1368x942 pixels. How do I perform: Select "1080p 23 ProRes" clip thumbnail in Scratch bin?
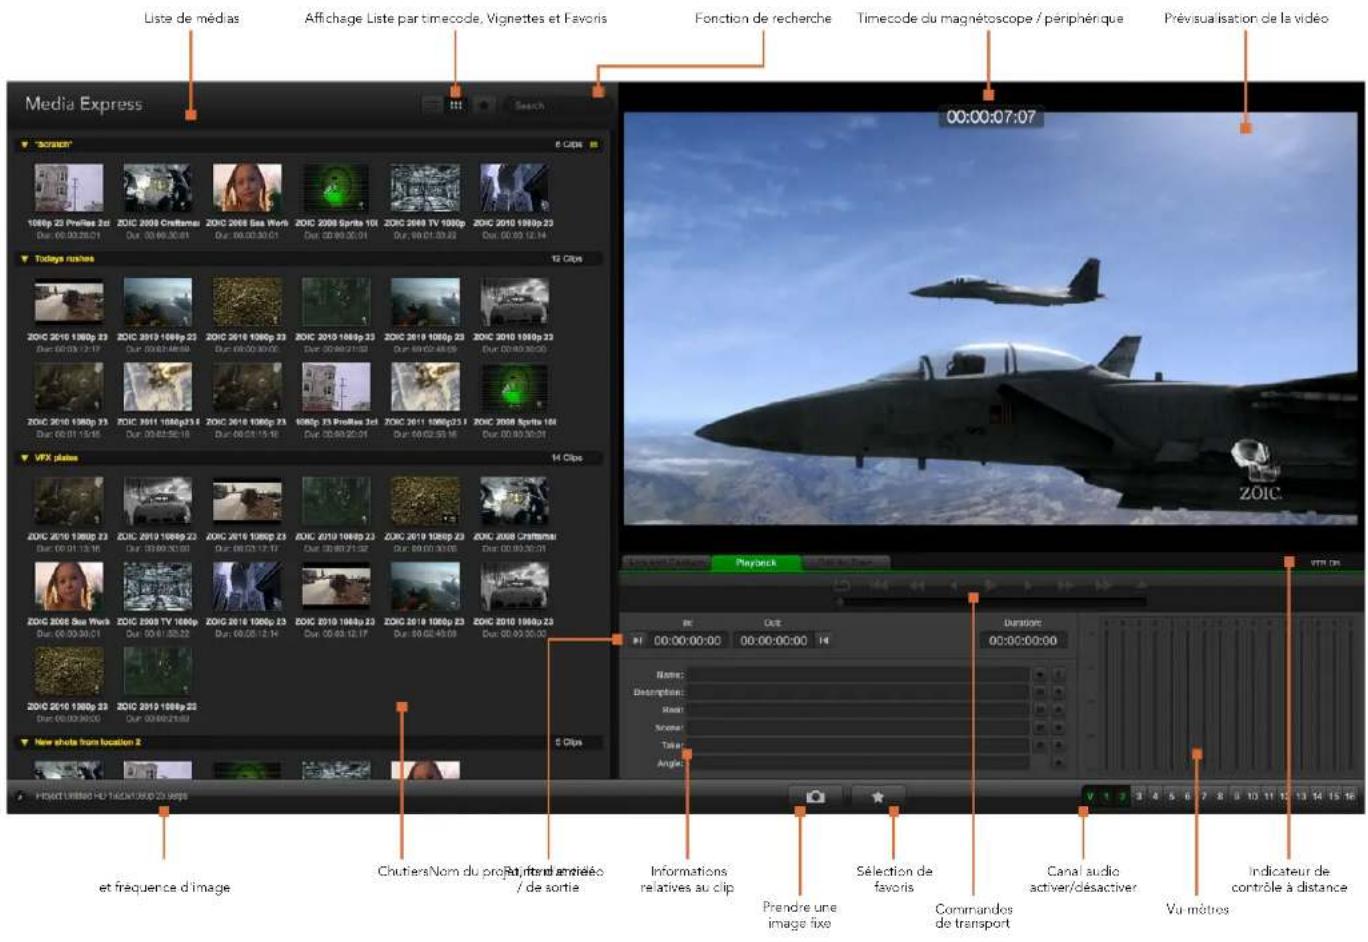(x=69, y=189)
